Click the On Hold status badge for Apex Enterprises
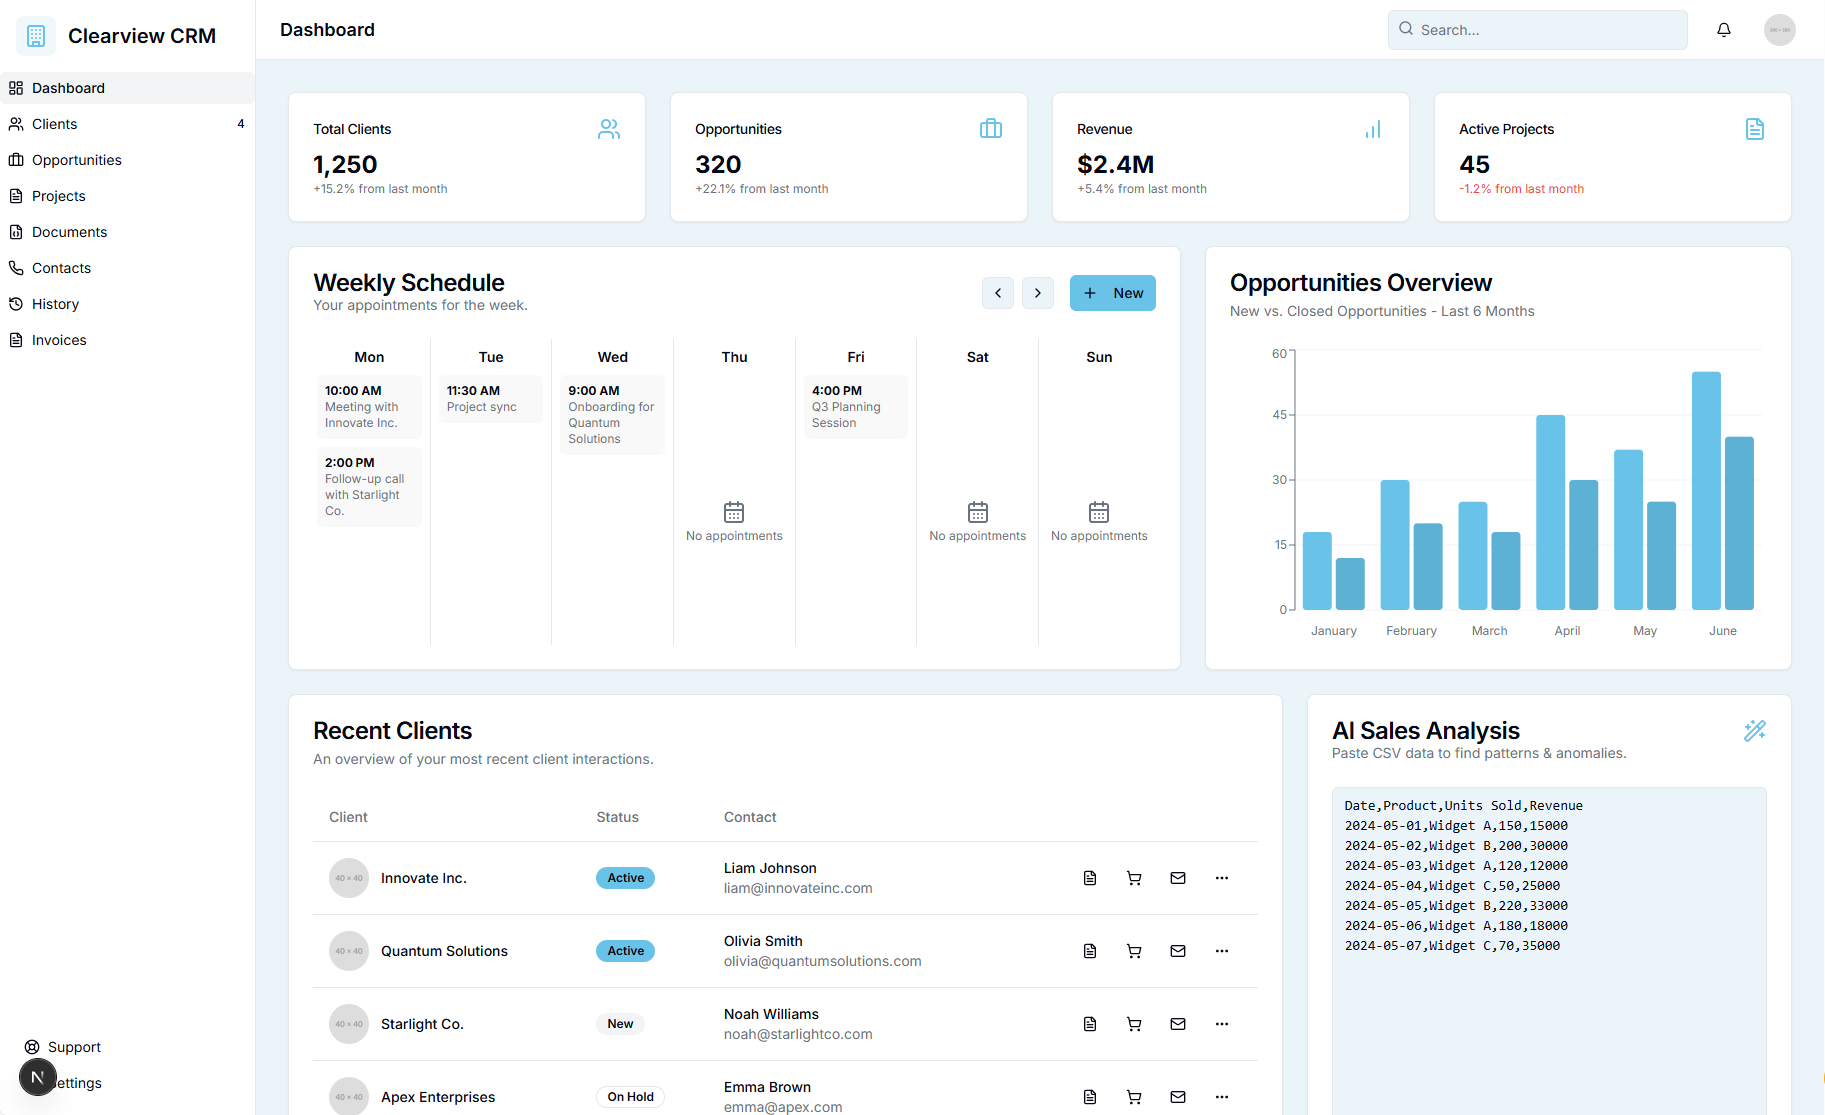The width and height of the screenshot is (1825, 1115). 630,1096
